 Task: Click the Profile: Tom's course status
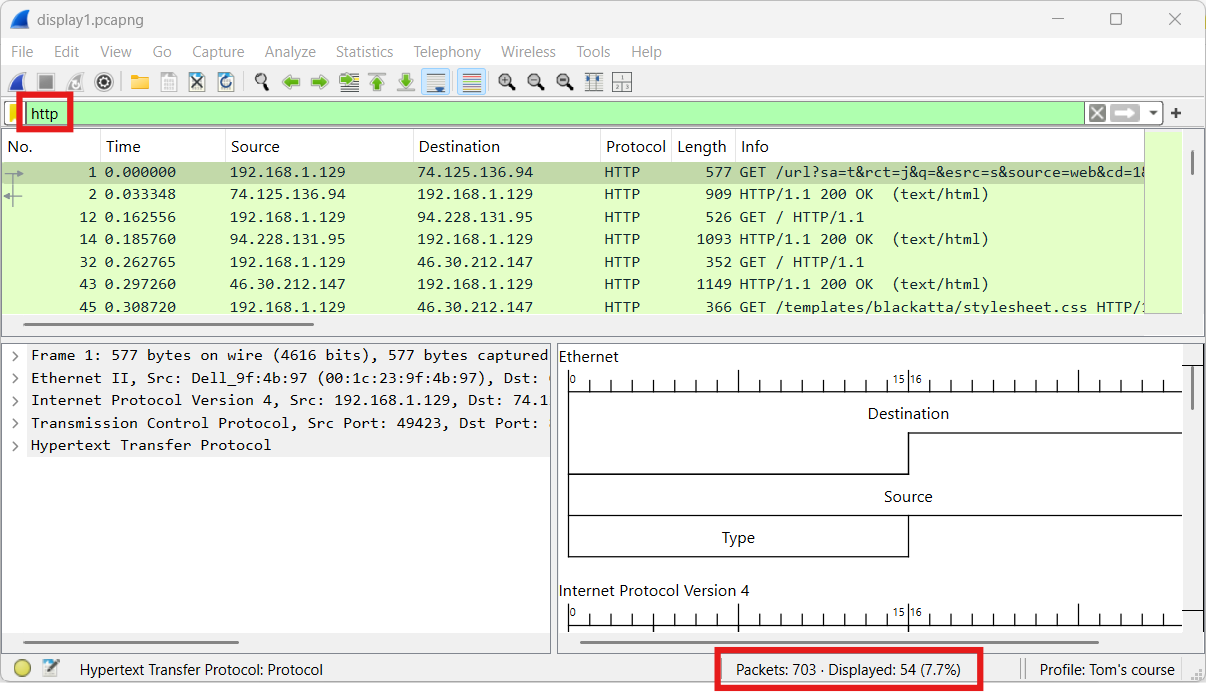(1106, 670)
